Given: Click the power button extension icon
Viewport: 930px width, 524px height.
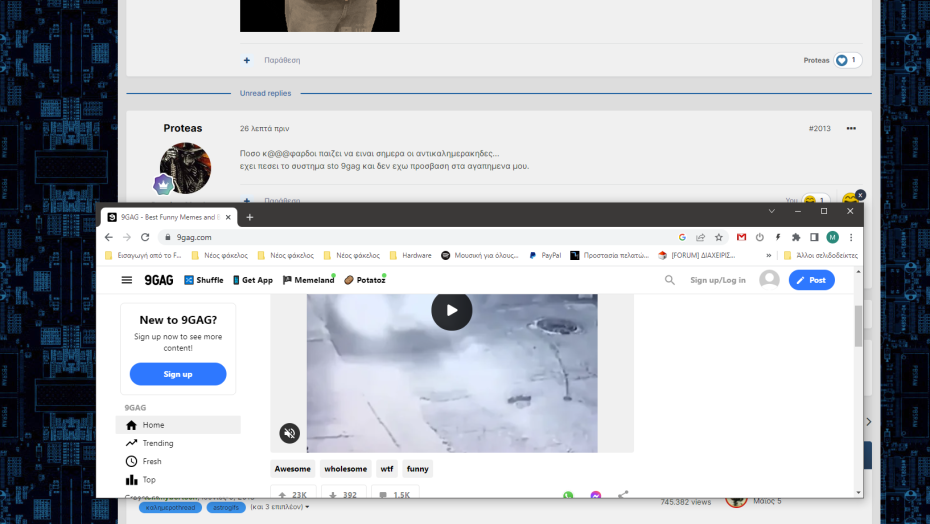Looking at the screenshot, I should pyautogui.click(x=760, y=237).
